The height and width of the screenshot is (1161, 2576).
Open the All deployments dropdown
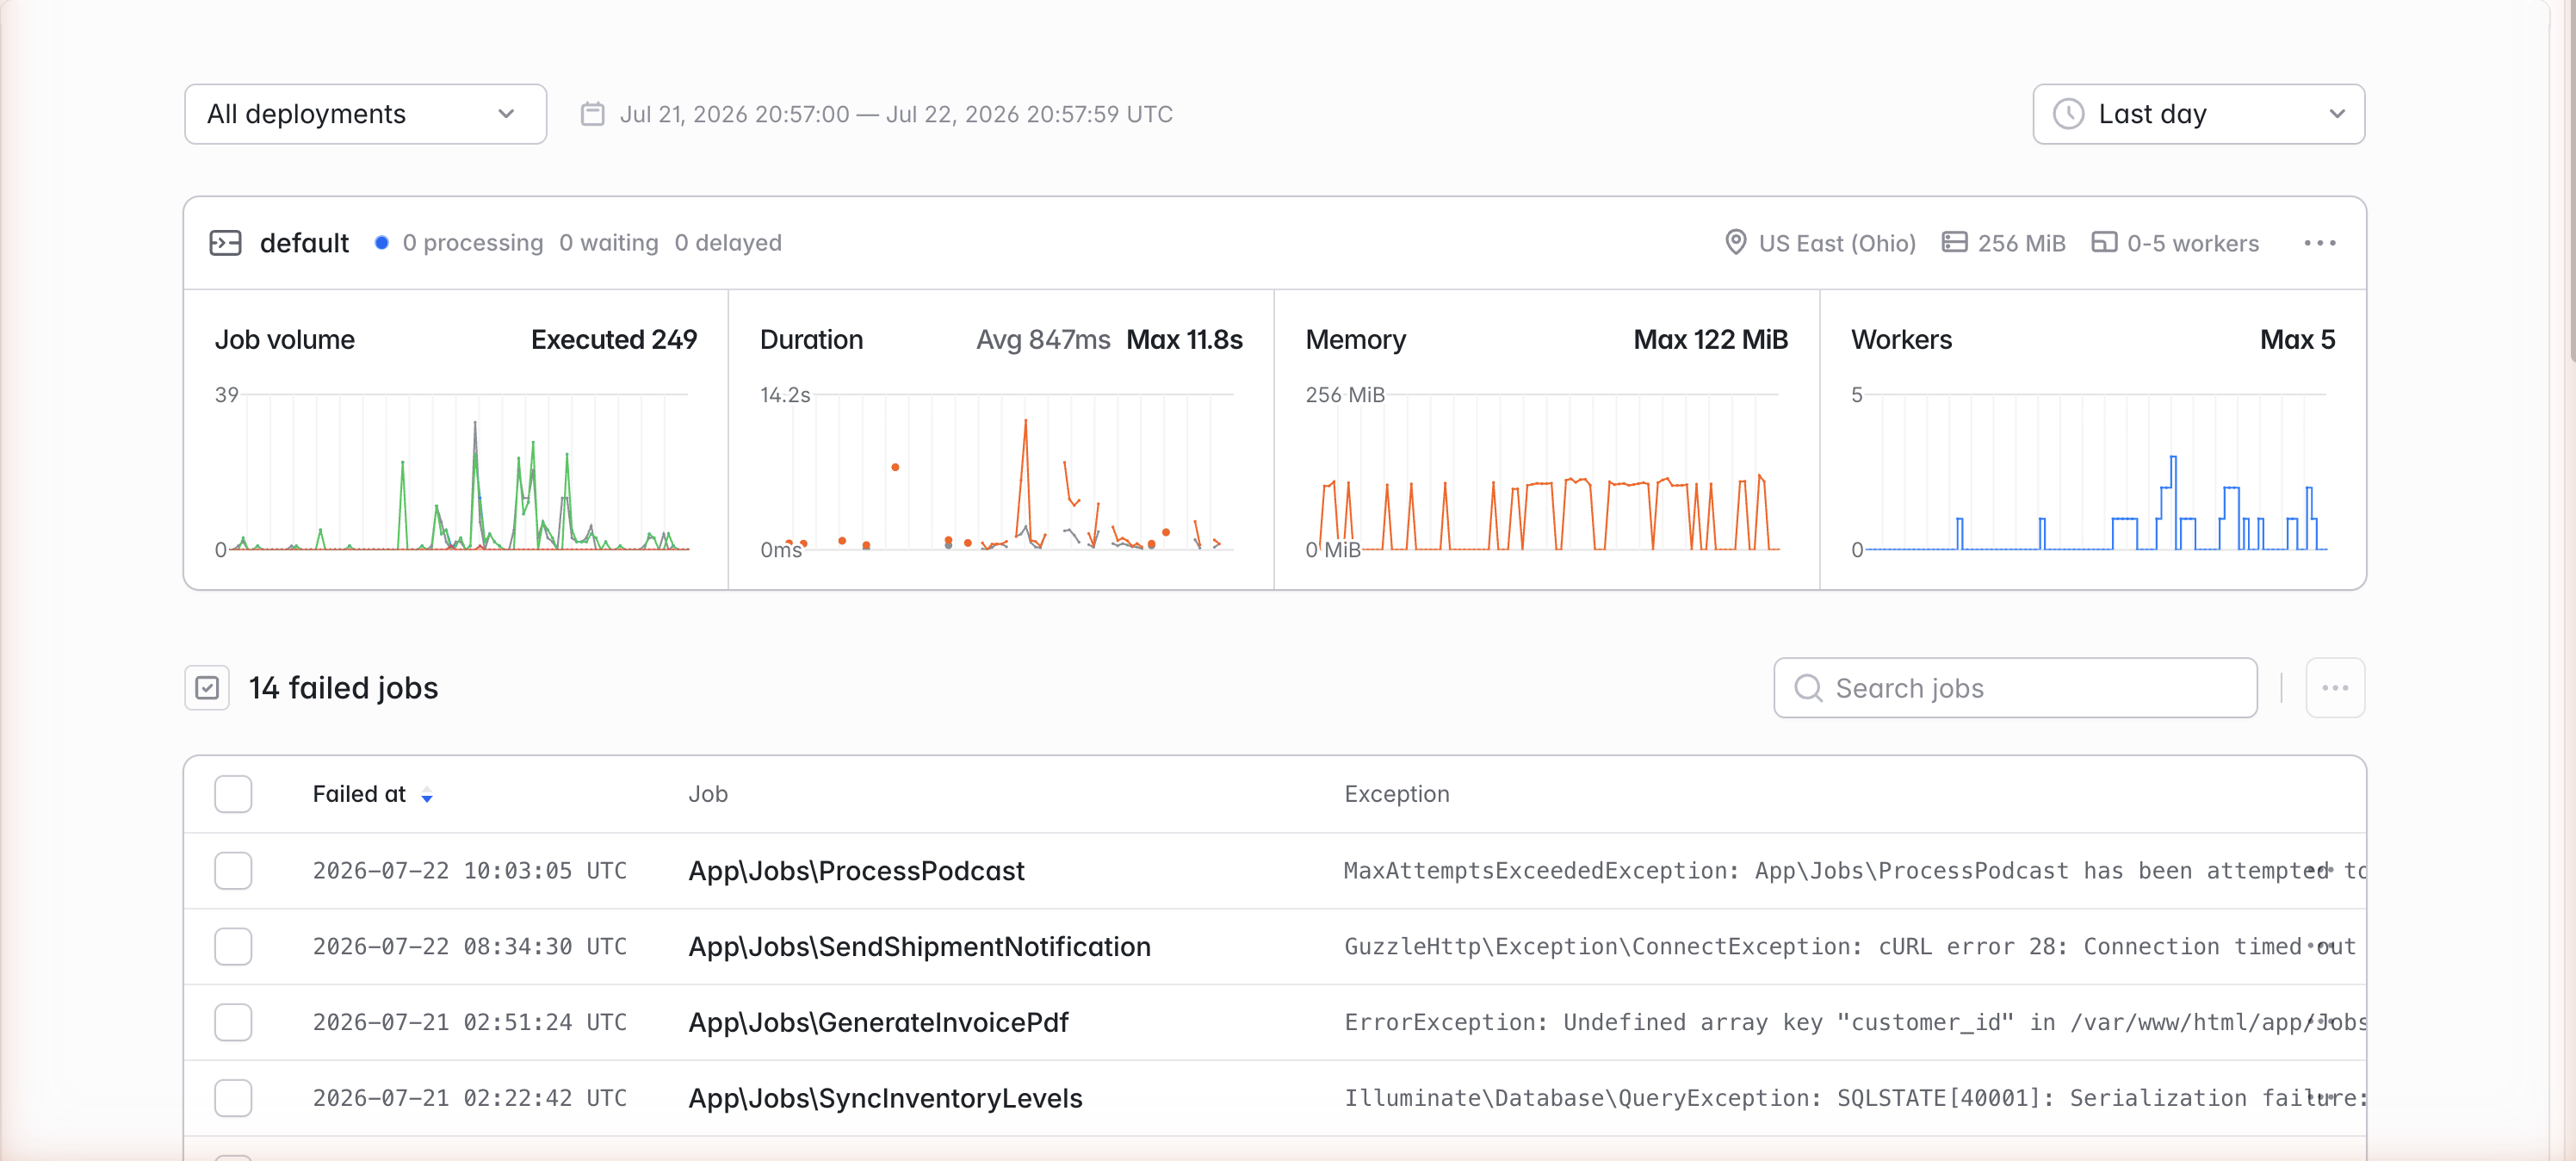365,114
